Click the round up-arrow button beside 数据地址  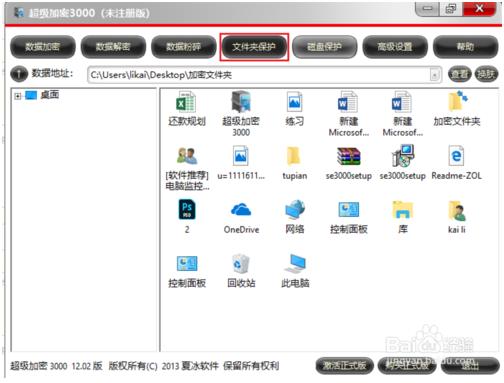click(19, 74)
